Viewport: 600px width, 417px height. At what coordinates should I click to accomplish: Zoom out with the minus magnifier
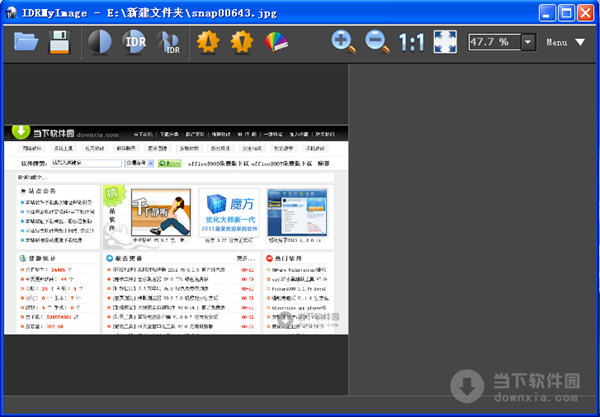pyautogui.click(x=377, y=42)
